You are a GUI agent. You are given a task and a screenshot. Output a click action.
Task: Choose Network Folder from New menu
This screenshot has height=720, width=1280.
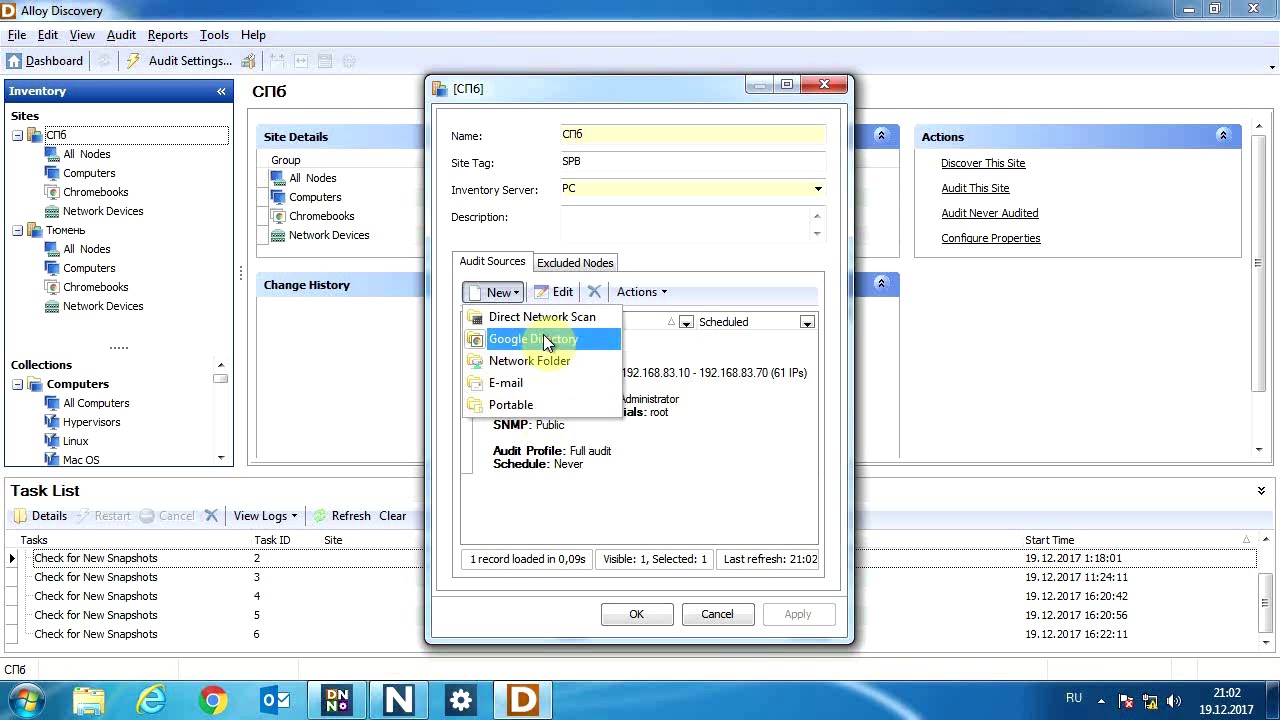click(542, 361)
